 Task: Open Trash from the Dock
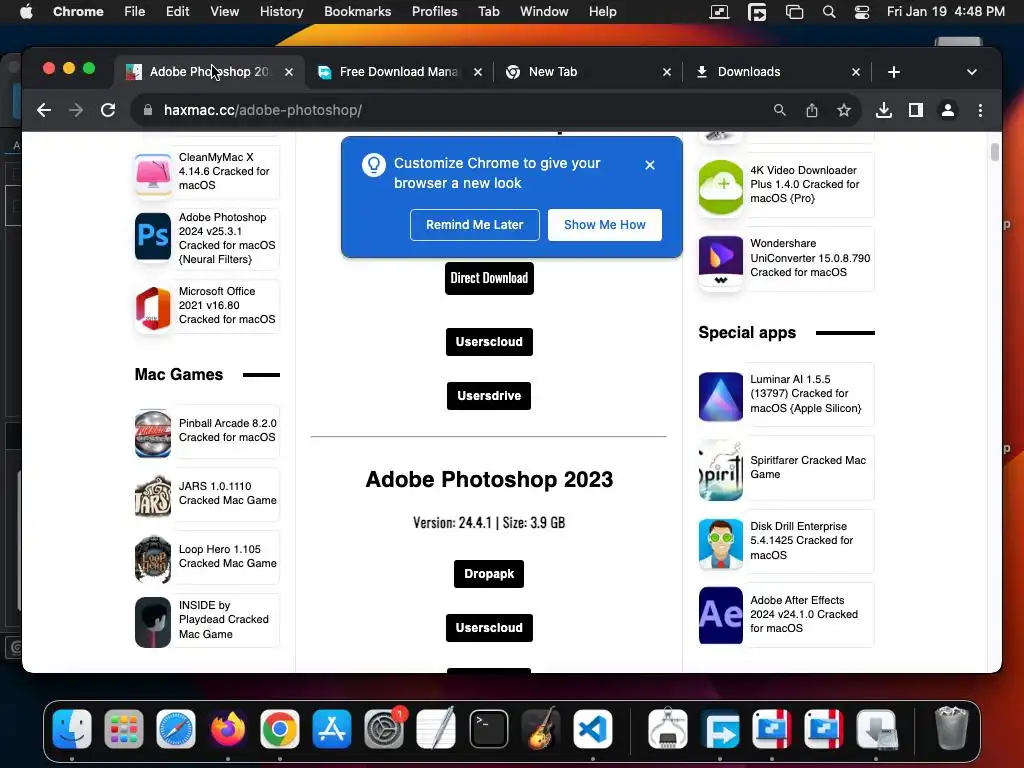click(952, 728)
